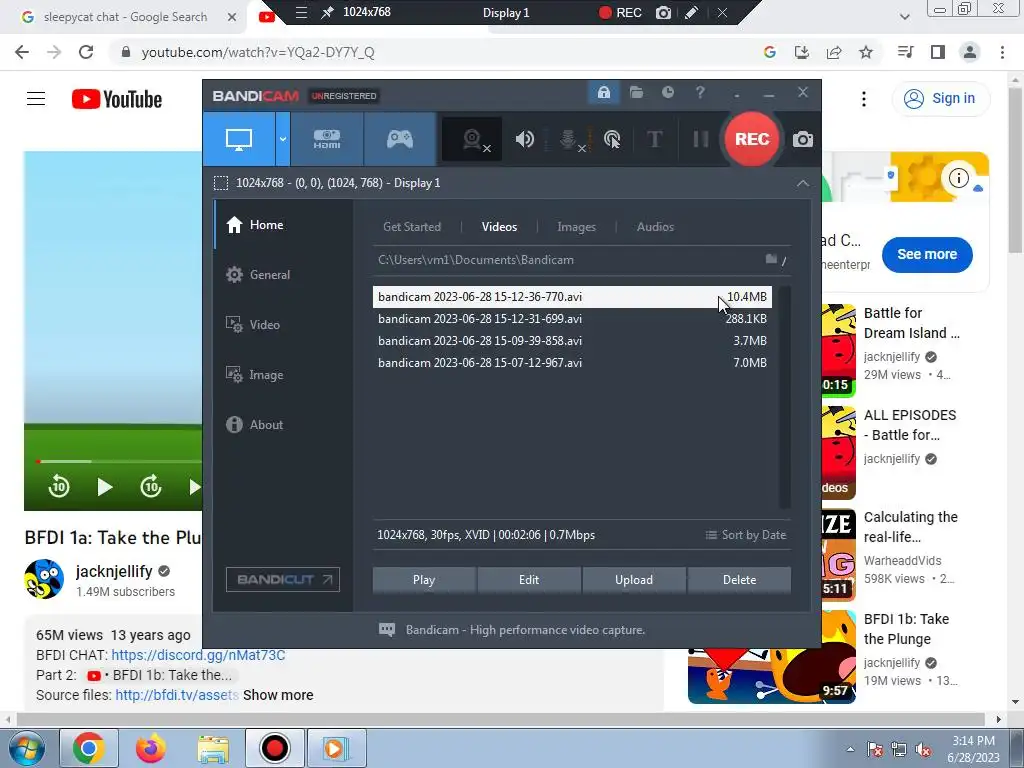Image resolution: width=1024 pixels, height=768 pixels.
Task: Open Bandicut link button
Action: pos(283,579)
